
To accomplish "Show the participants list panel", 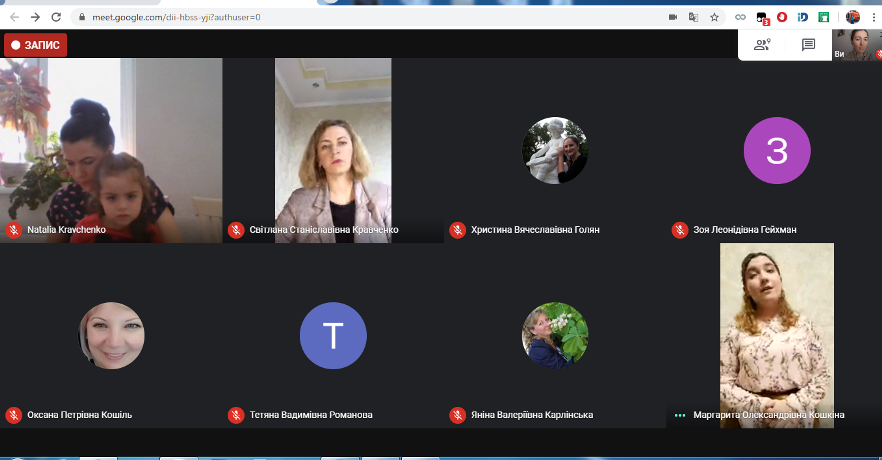I will click(x=762, y=45).
